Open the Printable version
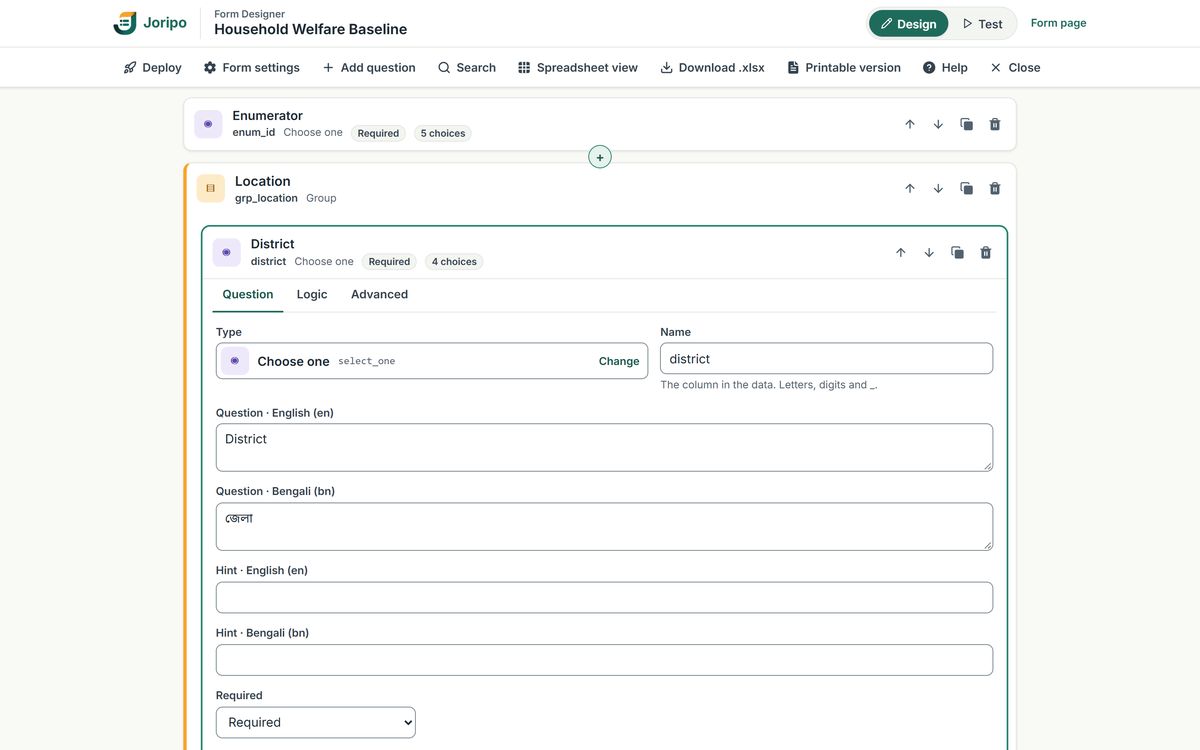 [x=844, y=68]
